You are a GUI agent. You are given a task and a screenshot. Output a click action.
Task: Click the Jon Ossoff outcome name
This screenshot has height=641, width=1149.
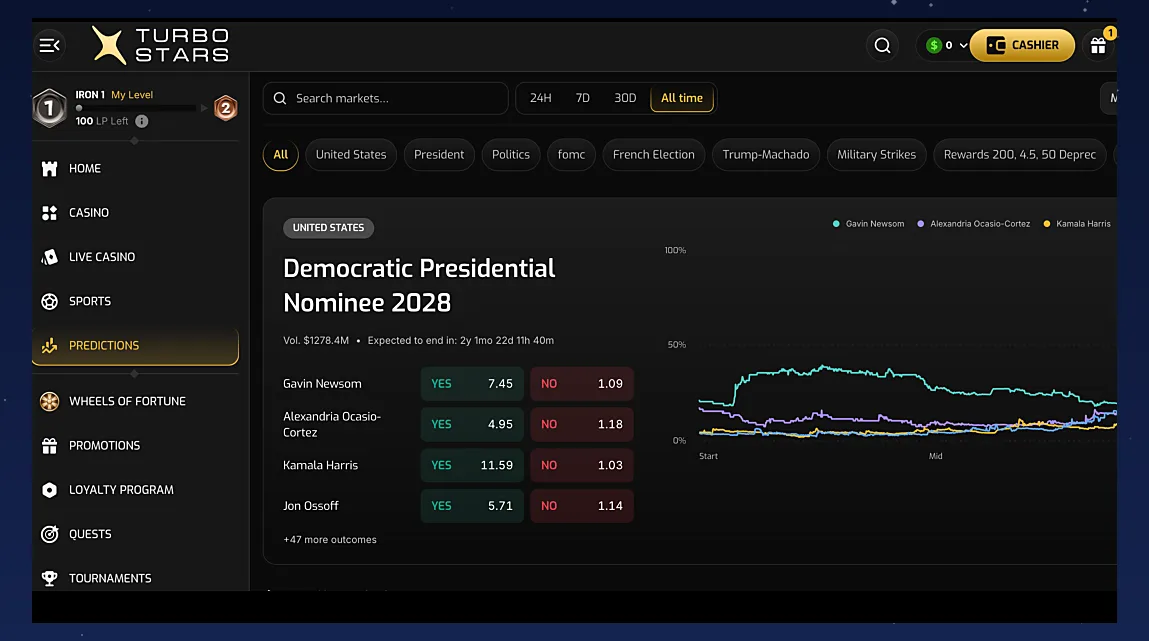(x=311, y=505)
